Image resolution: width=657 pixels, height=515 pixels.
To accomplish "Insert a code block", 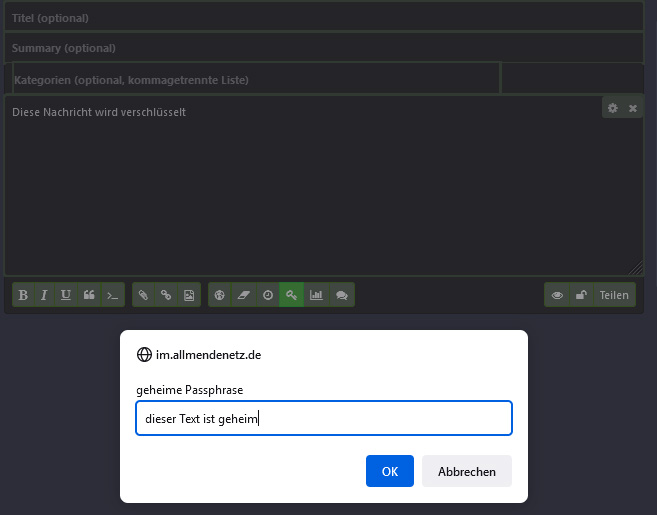I will (112, 295).
